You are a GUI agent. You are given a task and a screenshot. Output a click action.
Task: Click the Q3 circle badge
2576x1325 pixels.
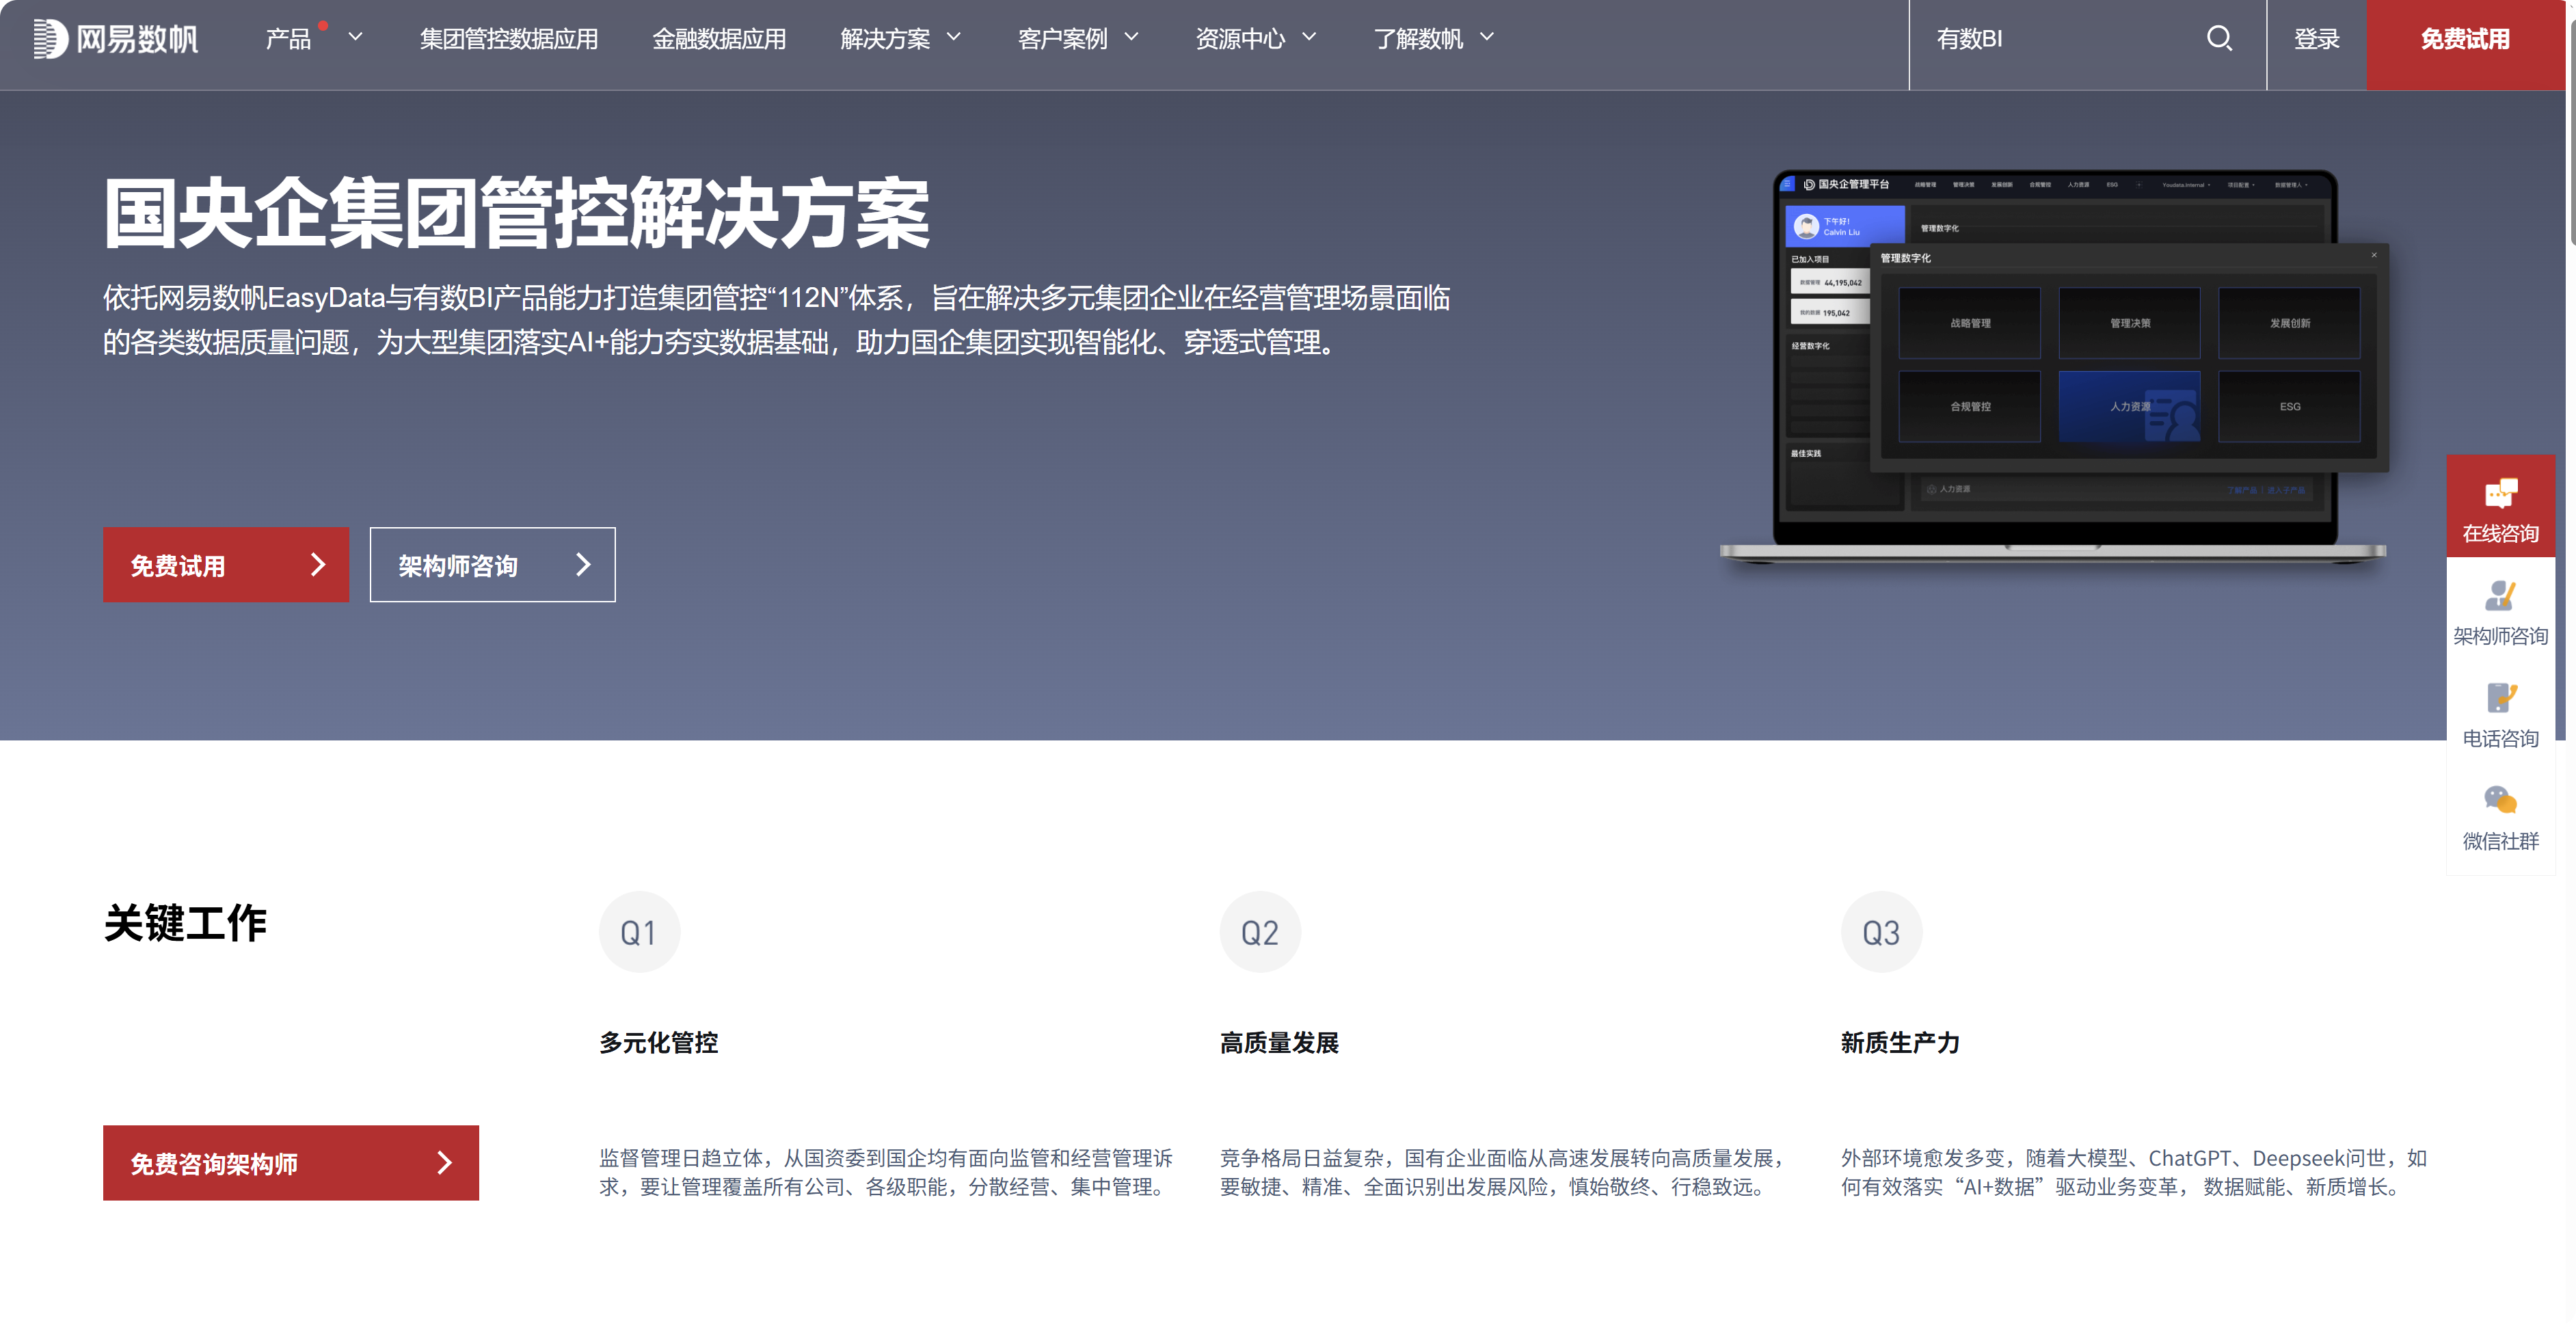[x=1880, y=932]
